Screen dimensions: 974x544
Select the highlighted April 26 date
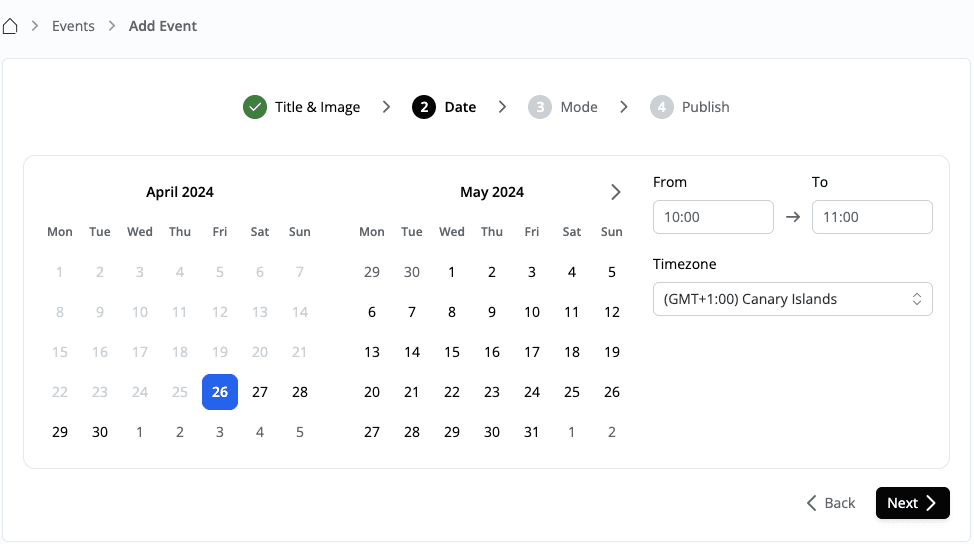[x=220, y=392]
